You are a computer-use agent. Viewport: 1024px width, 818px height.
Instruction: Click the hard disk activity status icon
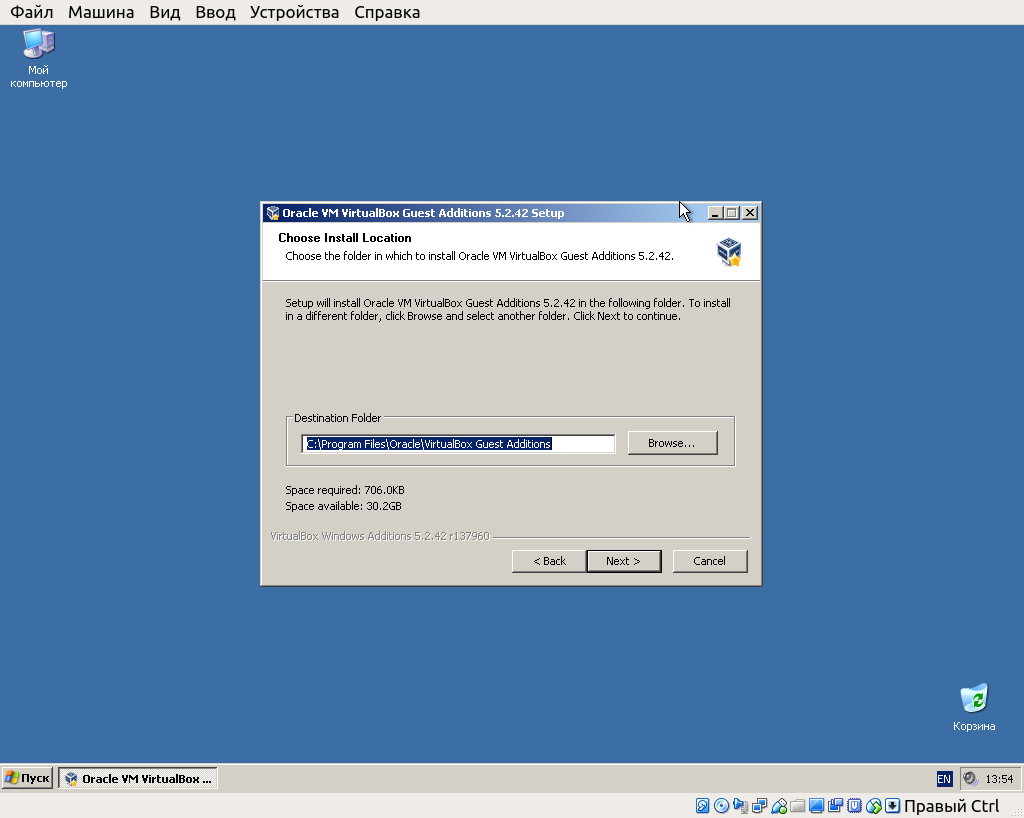coord(702,806)
